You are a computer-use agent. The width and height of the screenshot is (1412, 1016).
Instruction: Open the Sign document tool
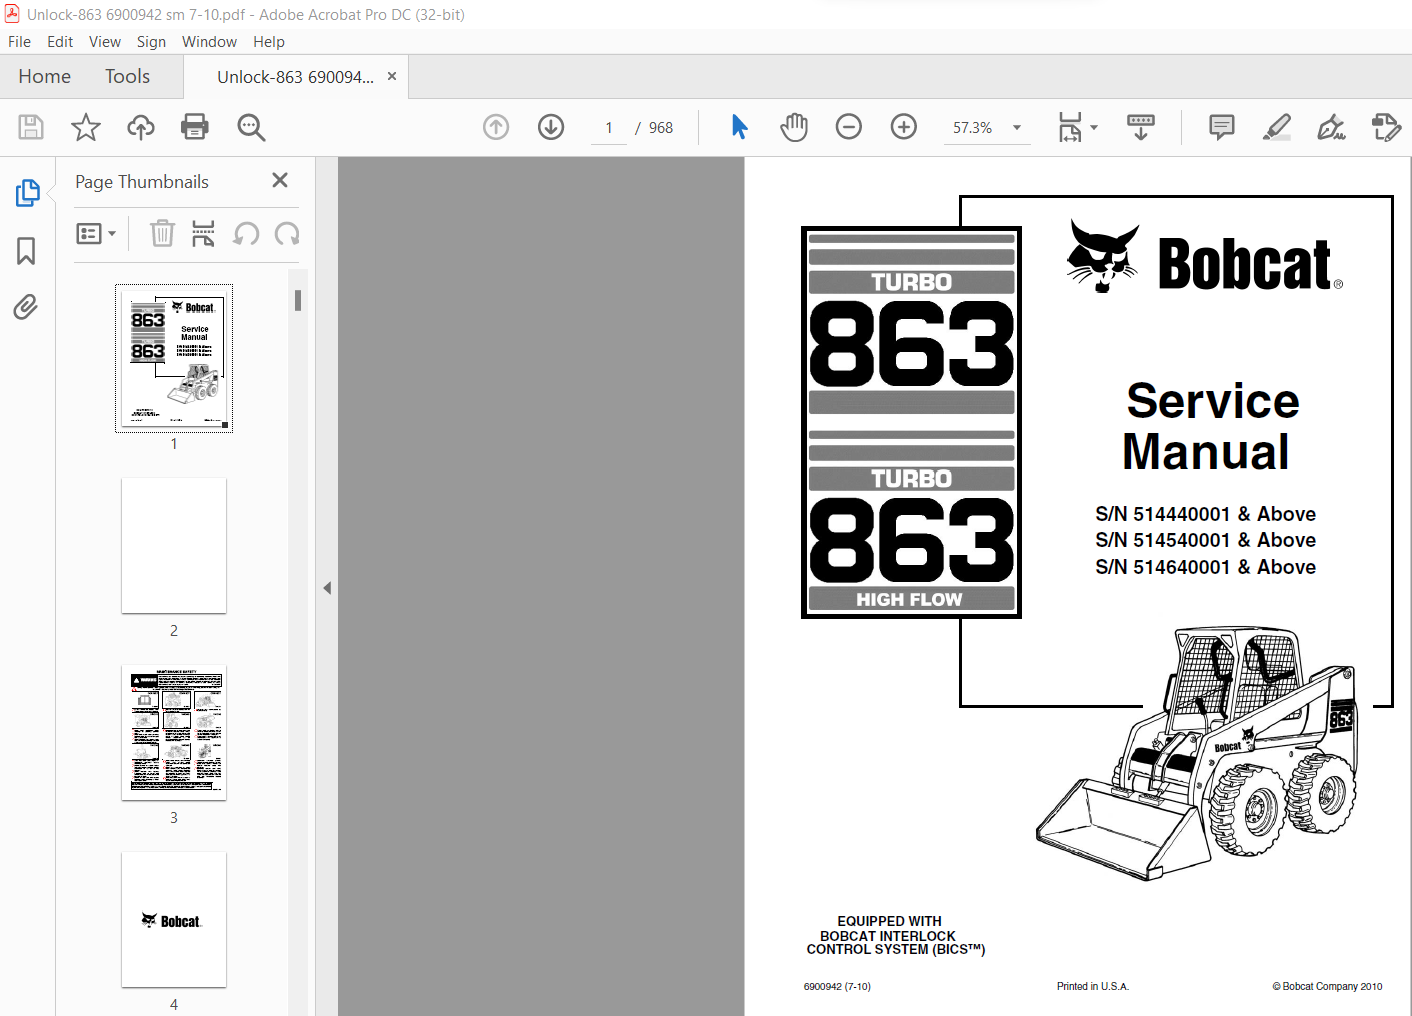pos(1332,127)
